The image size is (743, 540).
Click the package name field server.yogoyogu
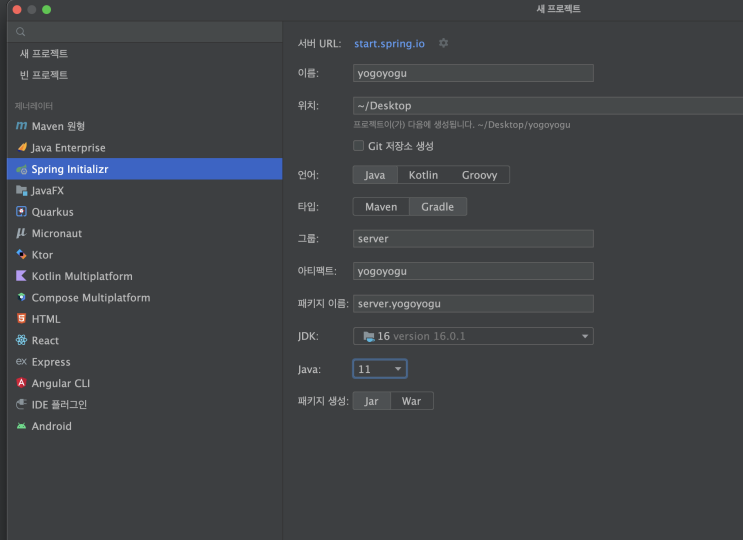click(x=473, y=304)
